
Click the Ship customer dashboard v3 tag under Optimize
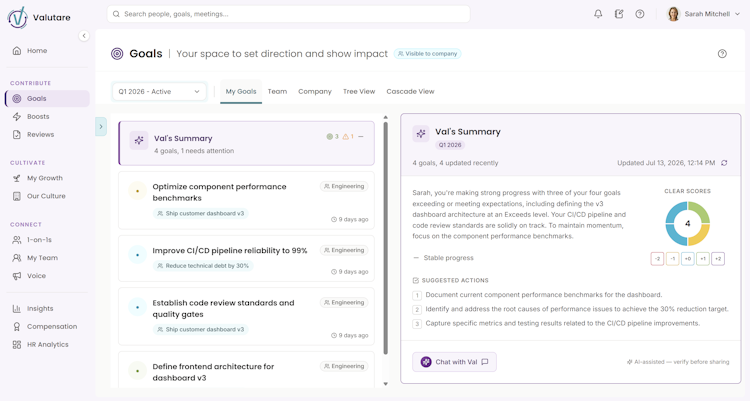pos(200,213)
